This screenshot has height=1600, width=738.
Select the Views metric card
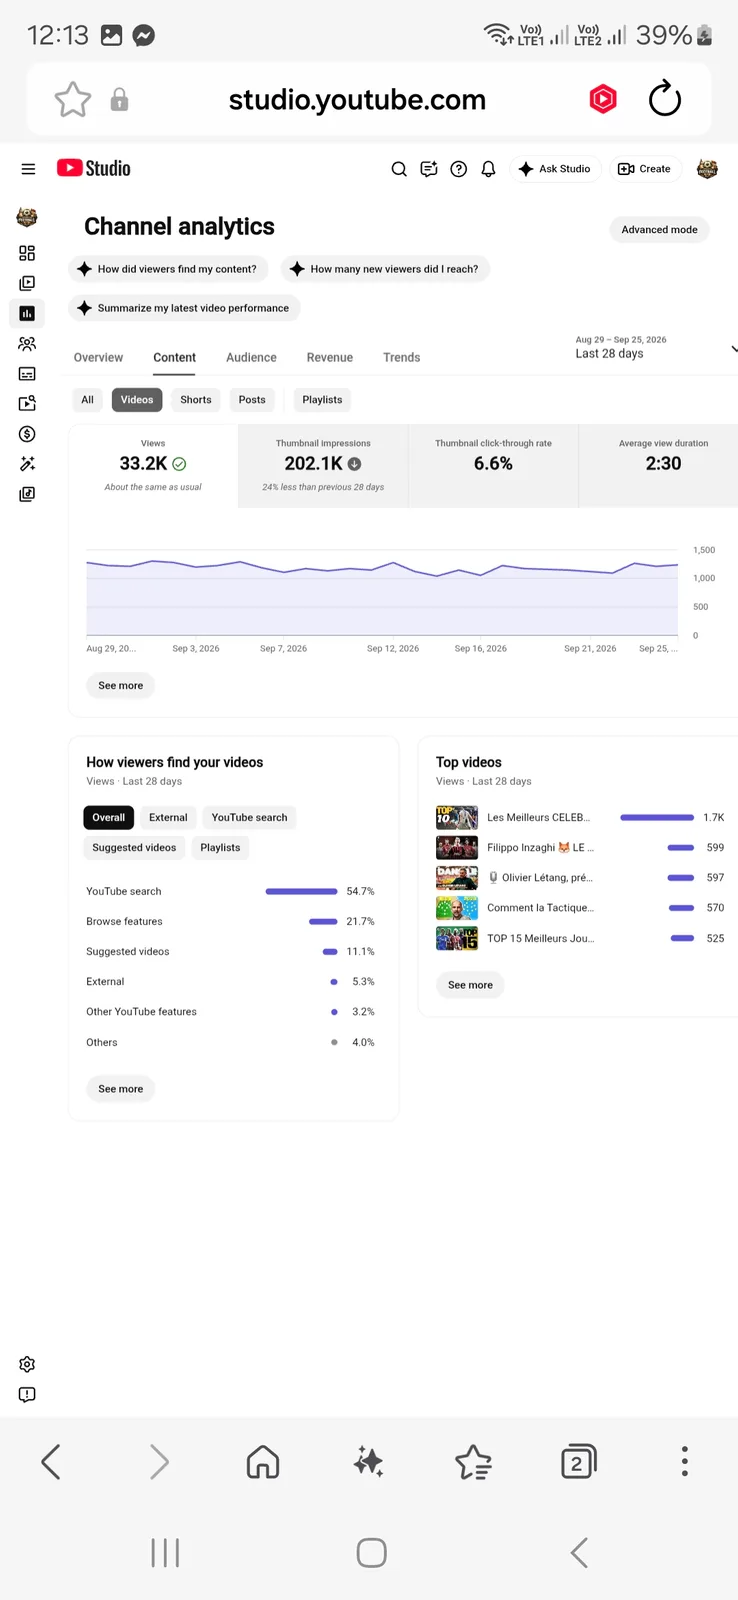[x=153, y=466]
